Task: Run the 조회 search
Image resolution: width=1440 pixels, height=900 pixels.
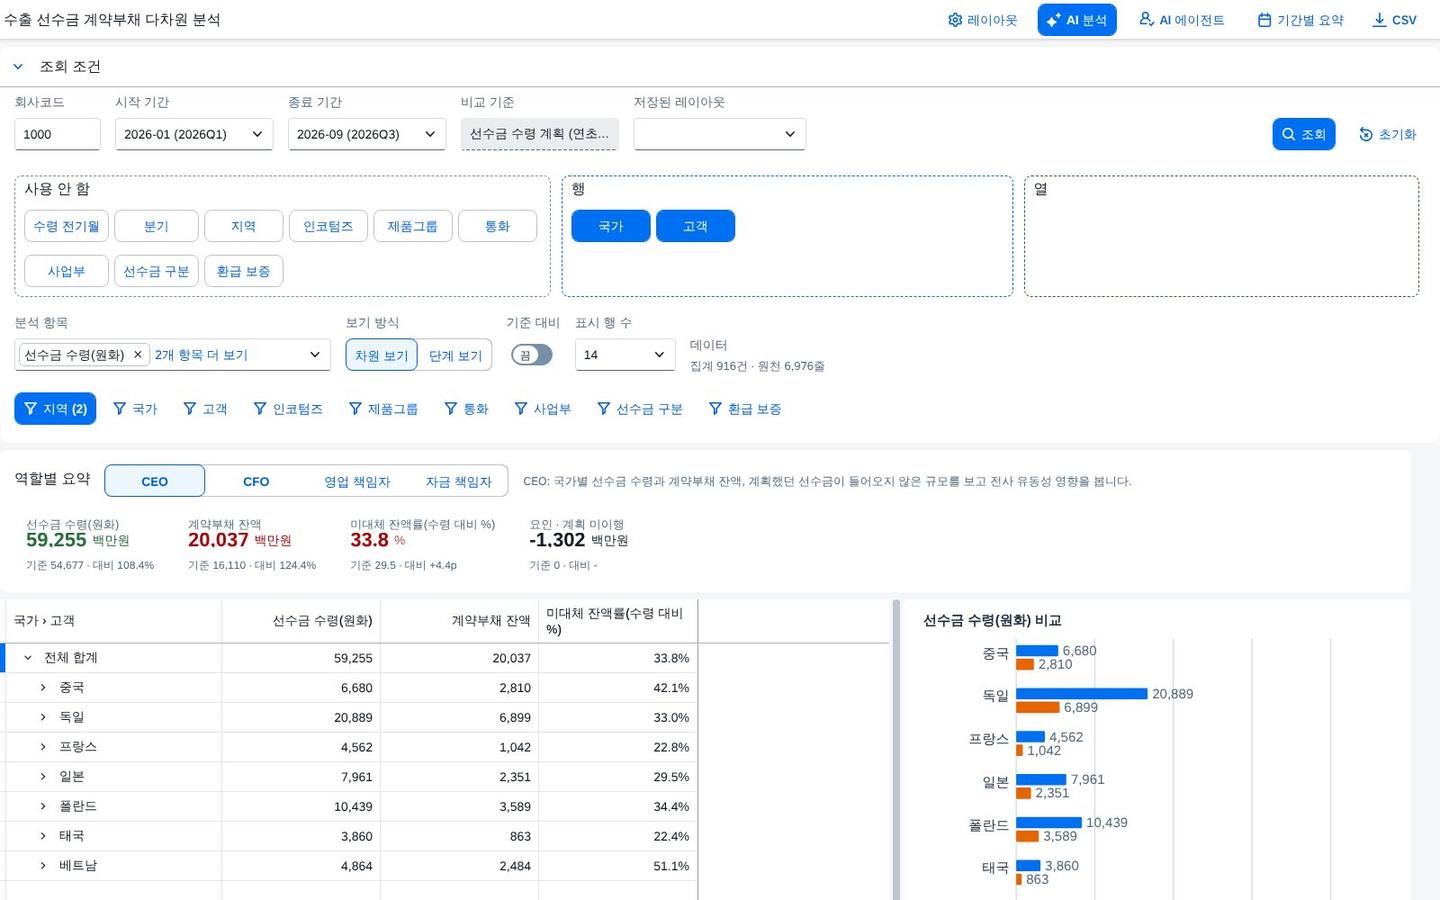Action: tap(1304, 134)
